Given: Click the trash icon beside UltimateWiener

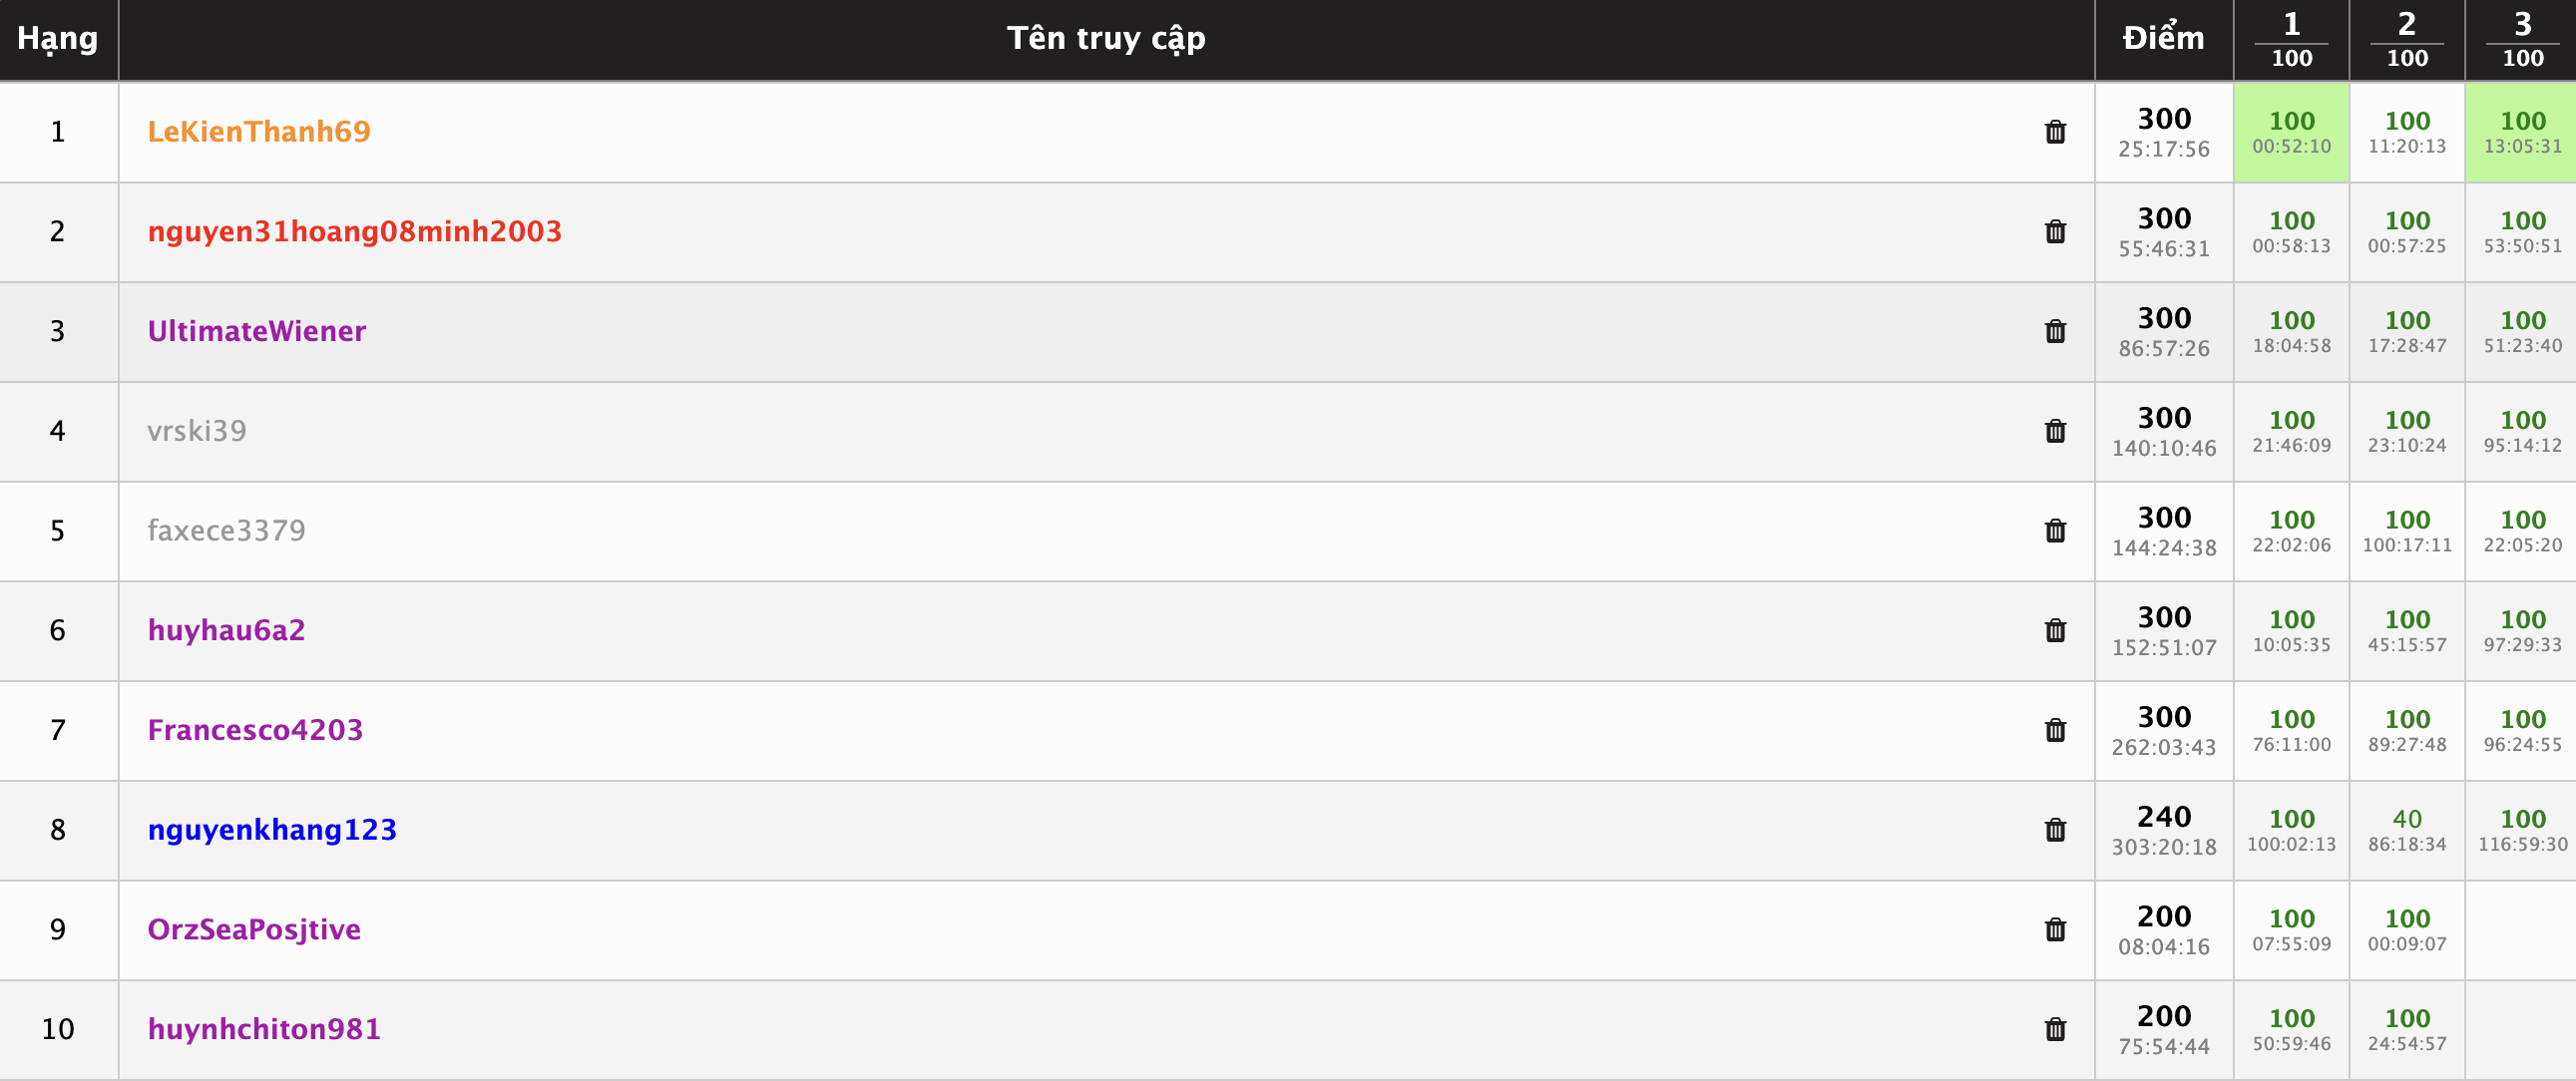Looking at the screenshot, I should tap(2055, 331).
